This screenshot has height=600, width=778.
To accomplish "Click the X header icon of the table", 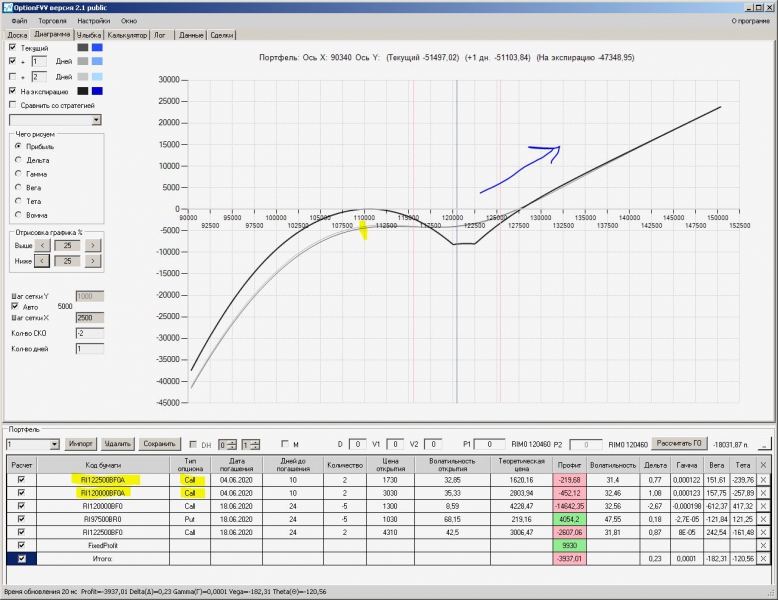I will click(763, 465).
